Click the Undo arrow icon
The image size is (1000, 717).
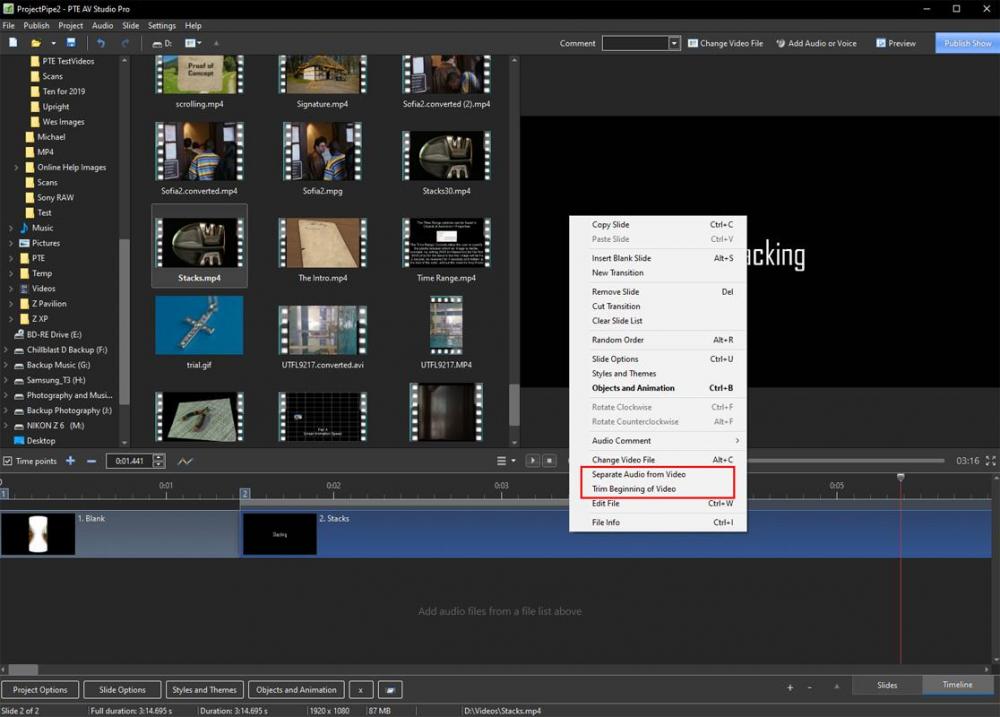point(100,43)
